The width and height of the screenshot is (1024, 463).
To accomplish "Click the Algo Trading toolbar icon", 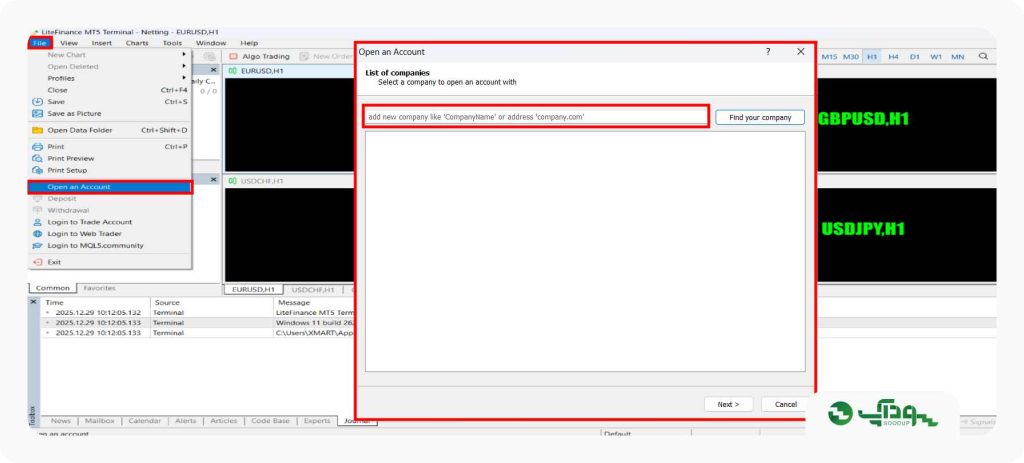I will tap(233, 57).
